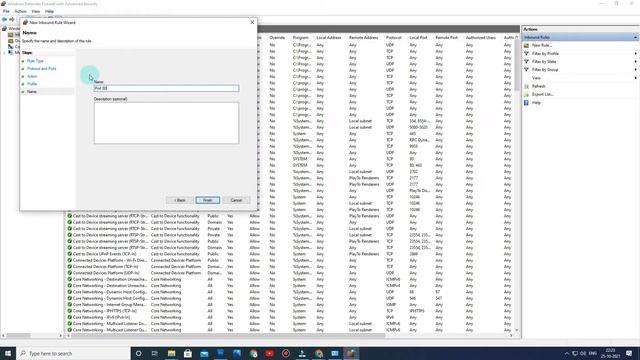This screenshot has height=360, width=640.
Task: Open the red YouTube-style taskbar icon
Action: point(269,353)
